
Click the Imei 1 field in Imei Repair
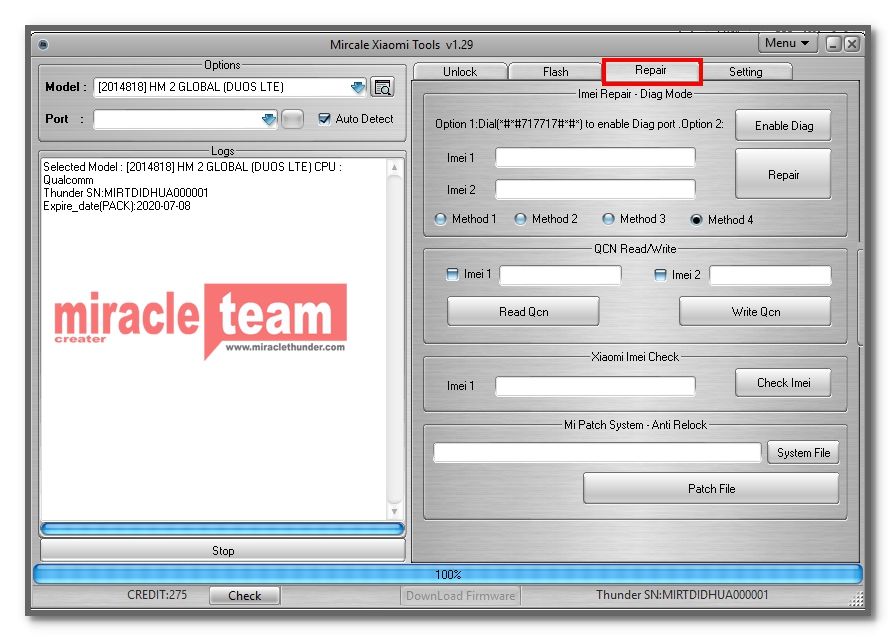pos(595,158)
